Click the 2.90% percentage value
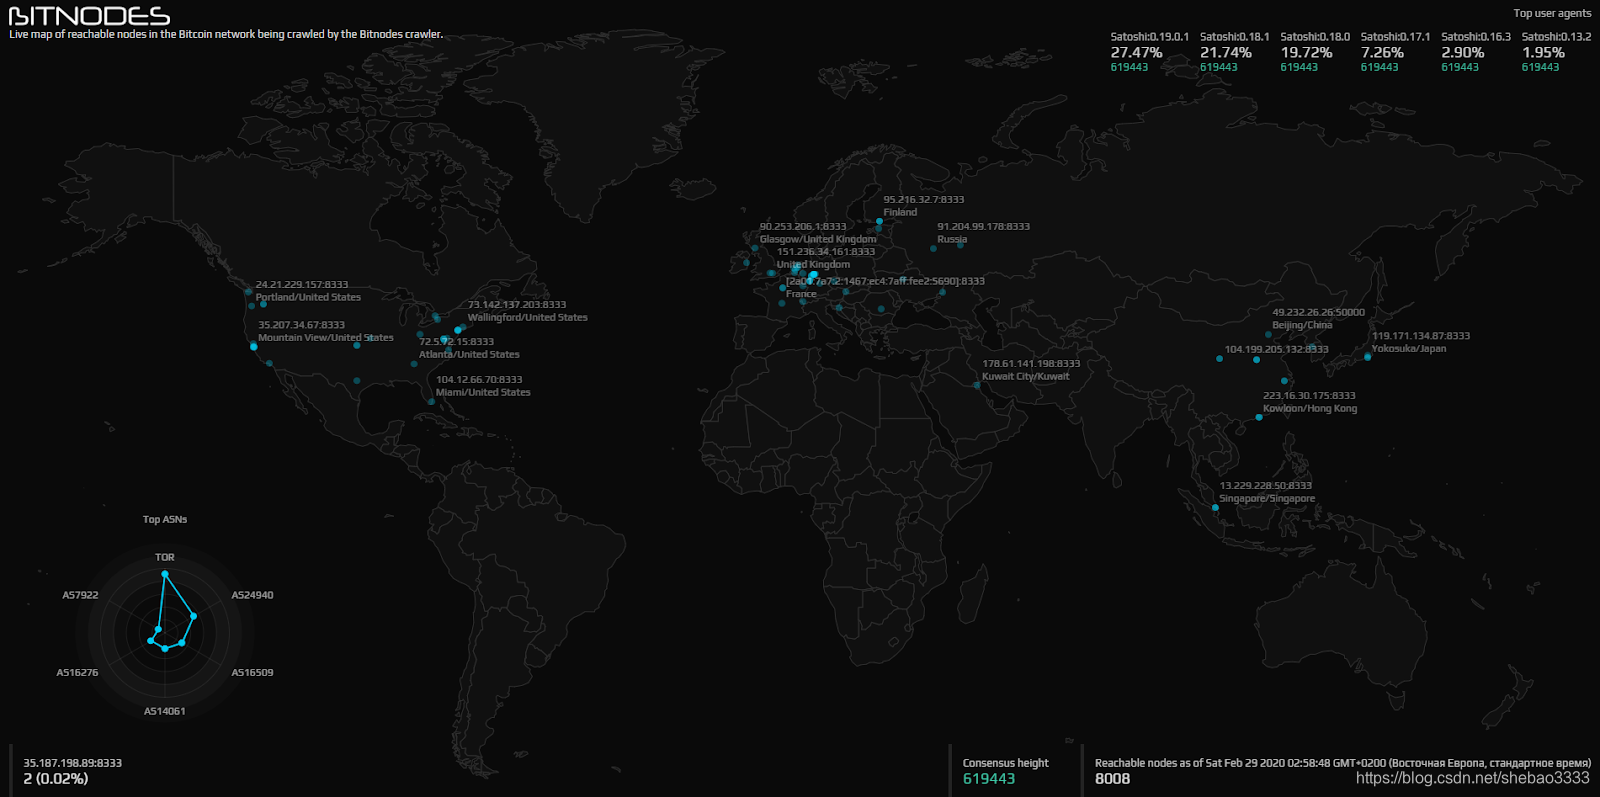 tap(1463, 52)
